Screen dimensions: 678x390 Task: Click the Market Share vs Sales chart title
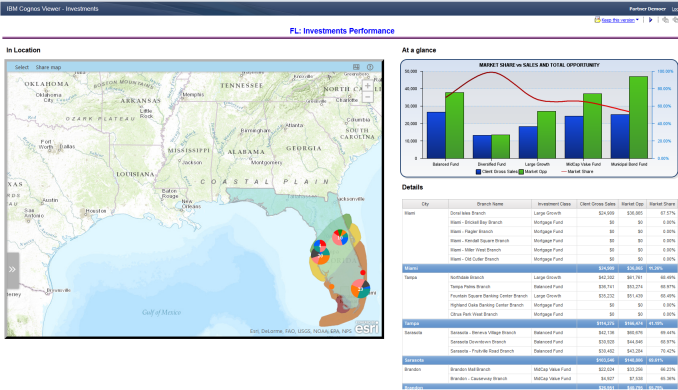pos(539,65)
